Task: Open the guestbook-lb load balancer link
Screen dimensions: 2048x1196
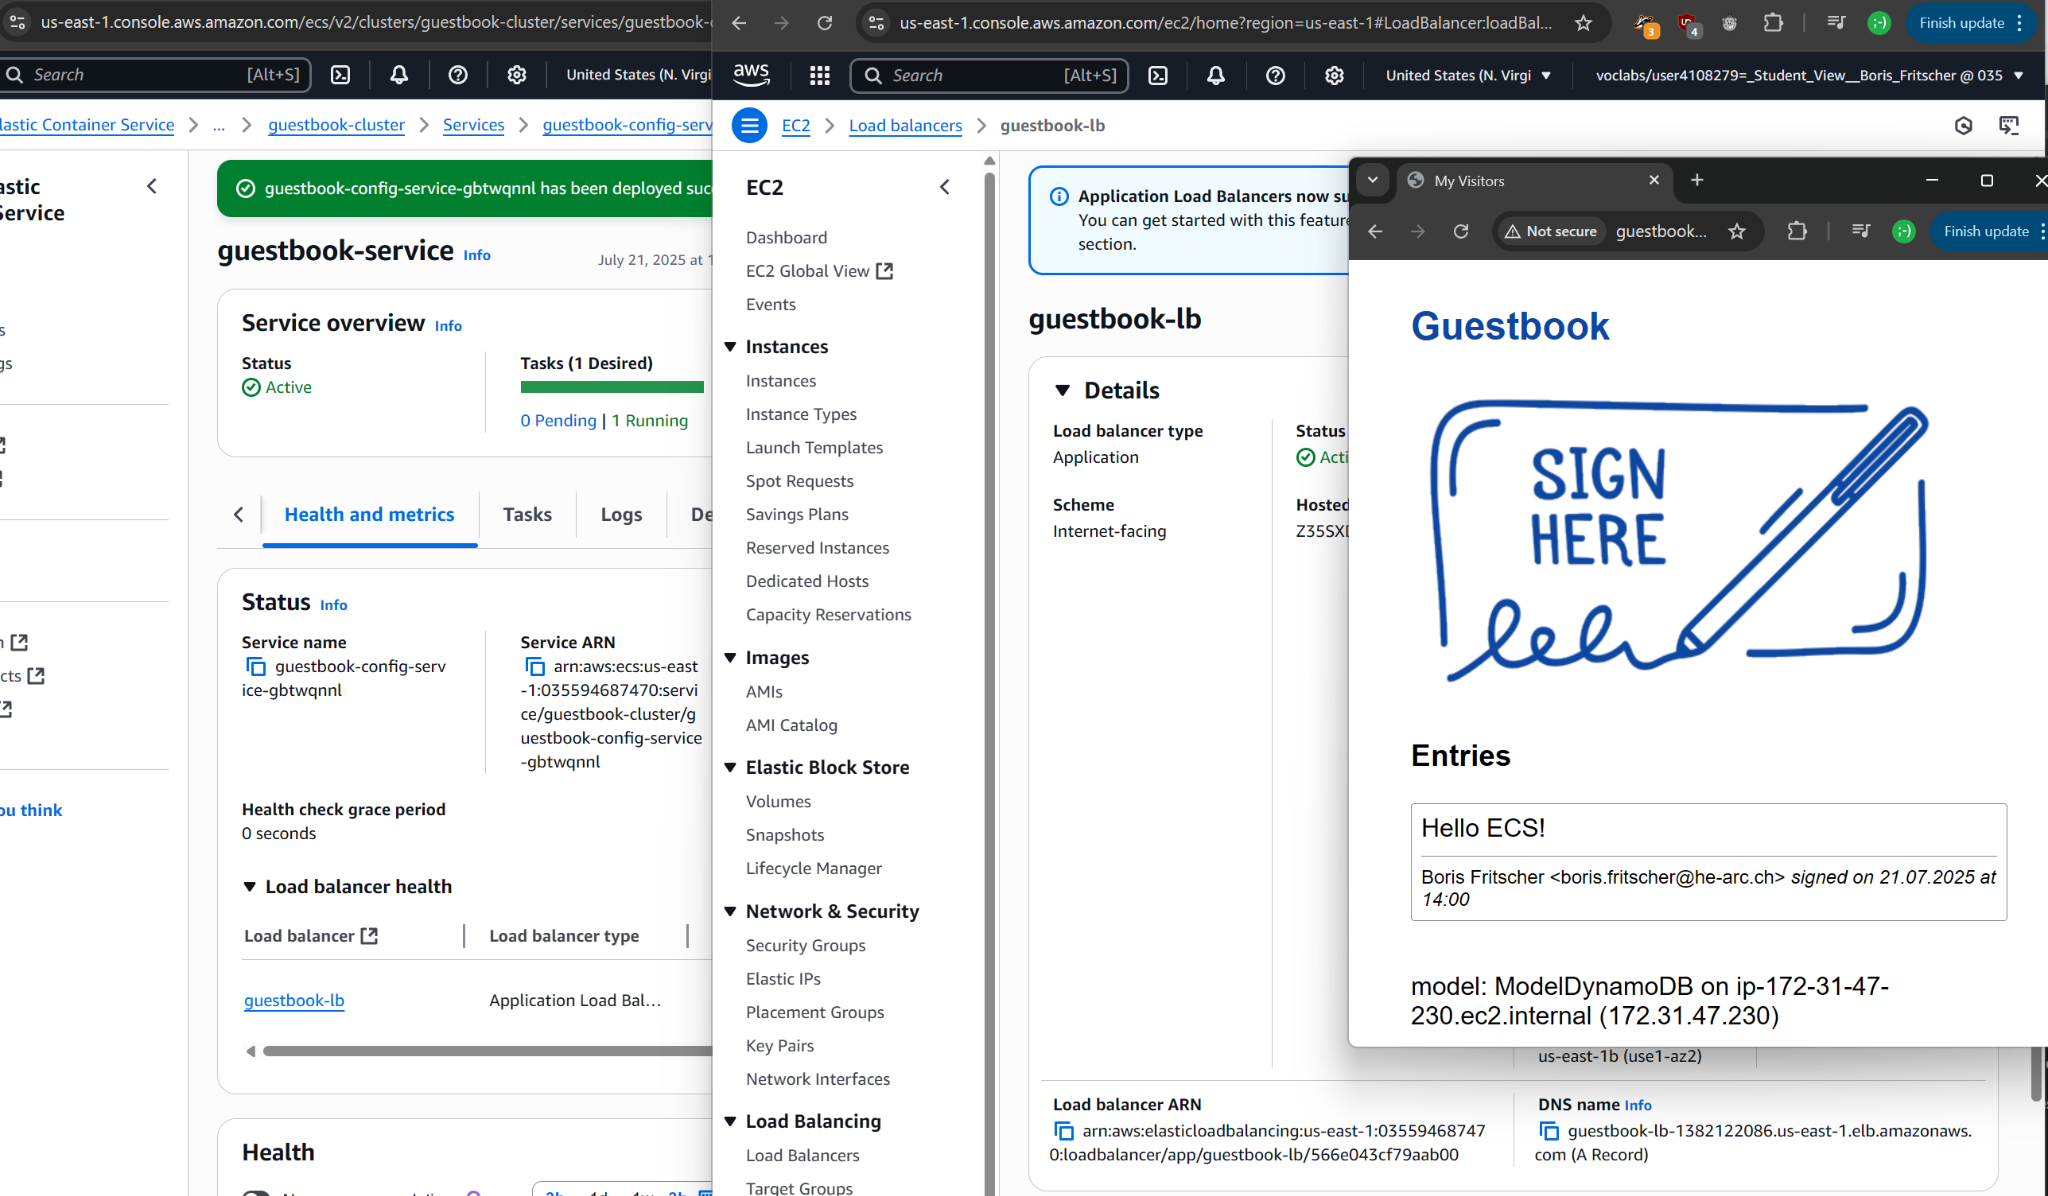Action: [x=294, y=1000]
